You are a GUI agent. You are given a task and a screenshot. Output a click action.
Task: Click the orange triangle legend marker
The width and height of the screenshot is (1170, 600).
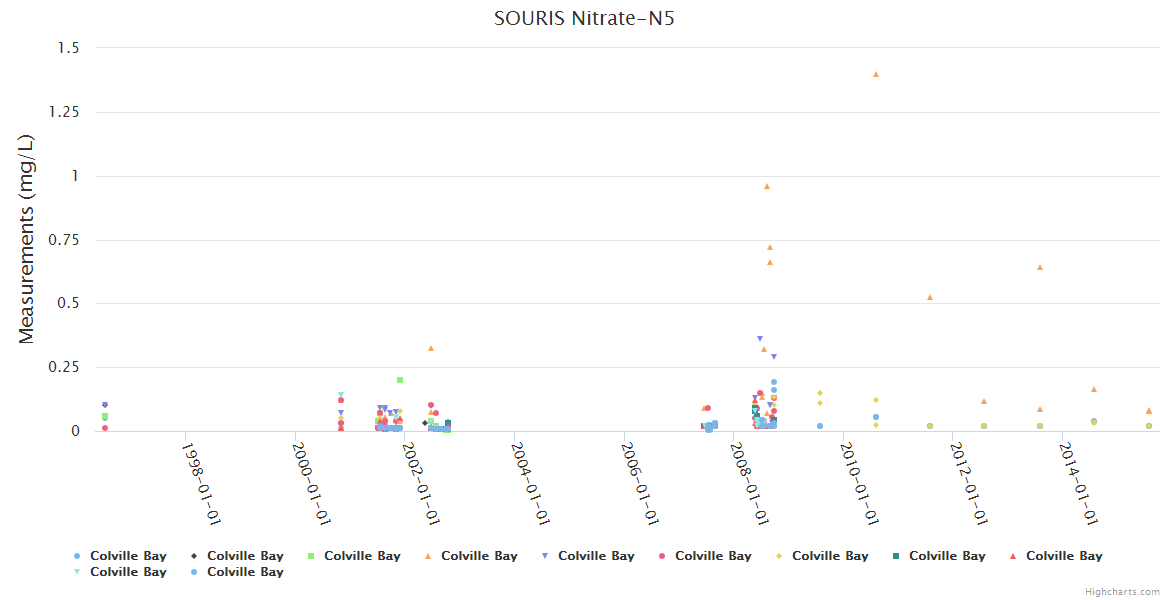point(428,556)
